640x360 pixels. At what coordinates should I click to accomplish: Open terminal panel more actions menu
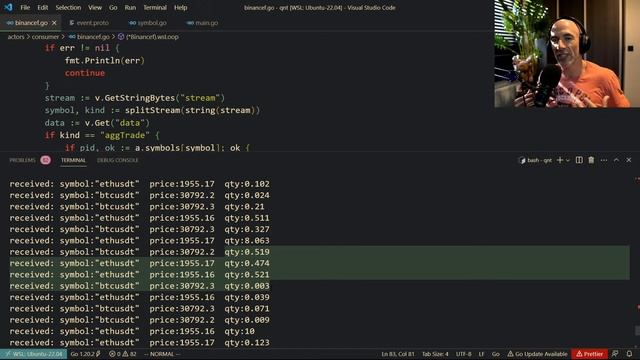(x=604, y=160)
